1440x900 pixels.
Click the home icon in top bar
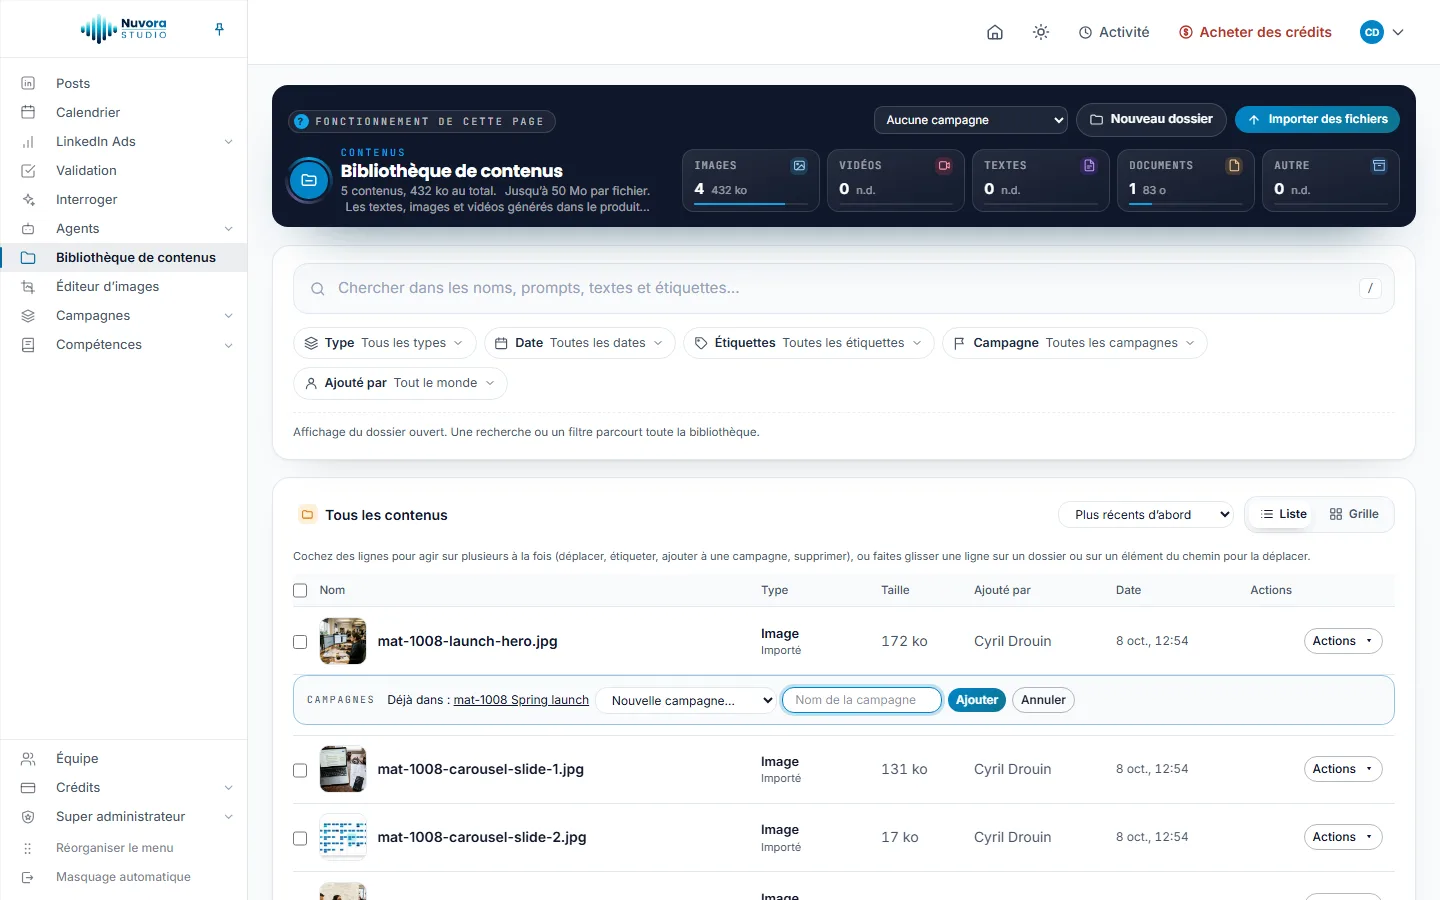pos(995,32)
